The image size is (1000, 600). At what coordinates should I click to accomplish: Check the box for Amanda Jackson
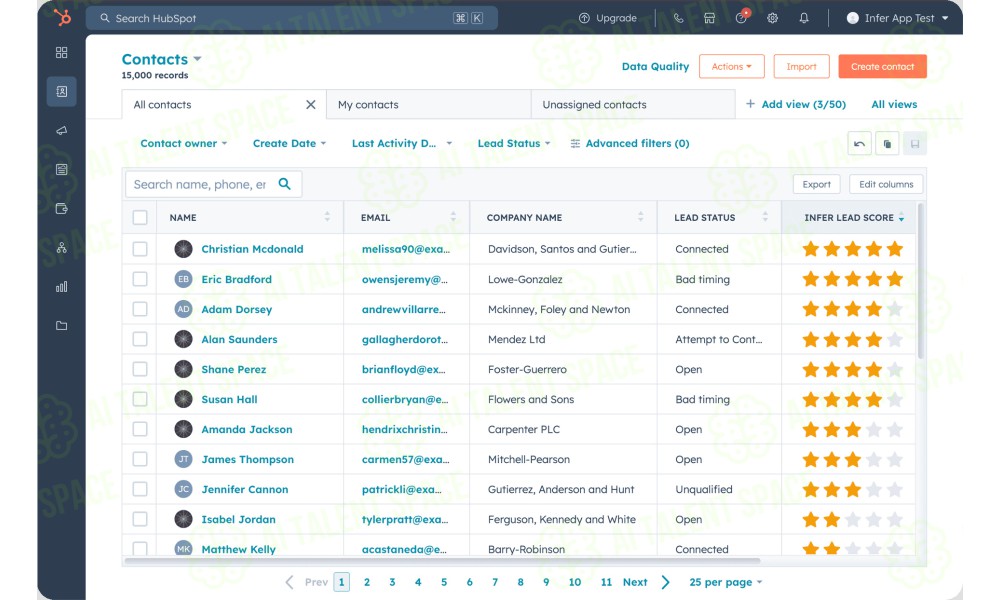click(140, 428)
